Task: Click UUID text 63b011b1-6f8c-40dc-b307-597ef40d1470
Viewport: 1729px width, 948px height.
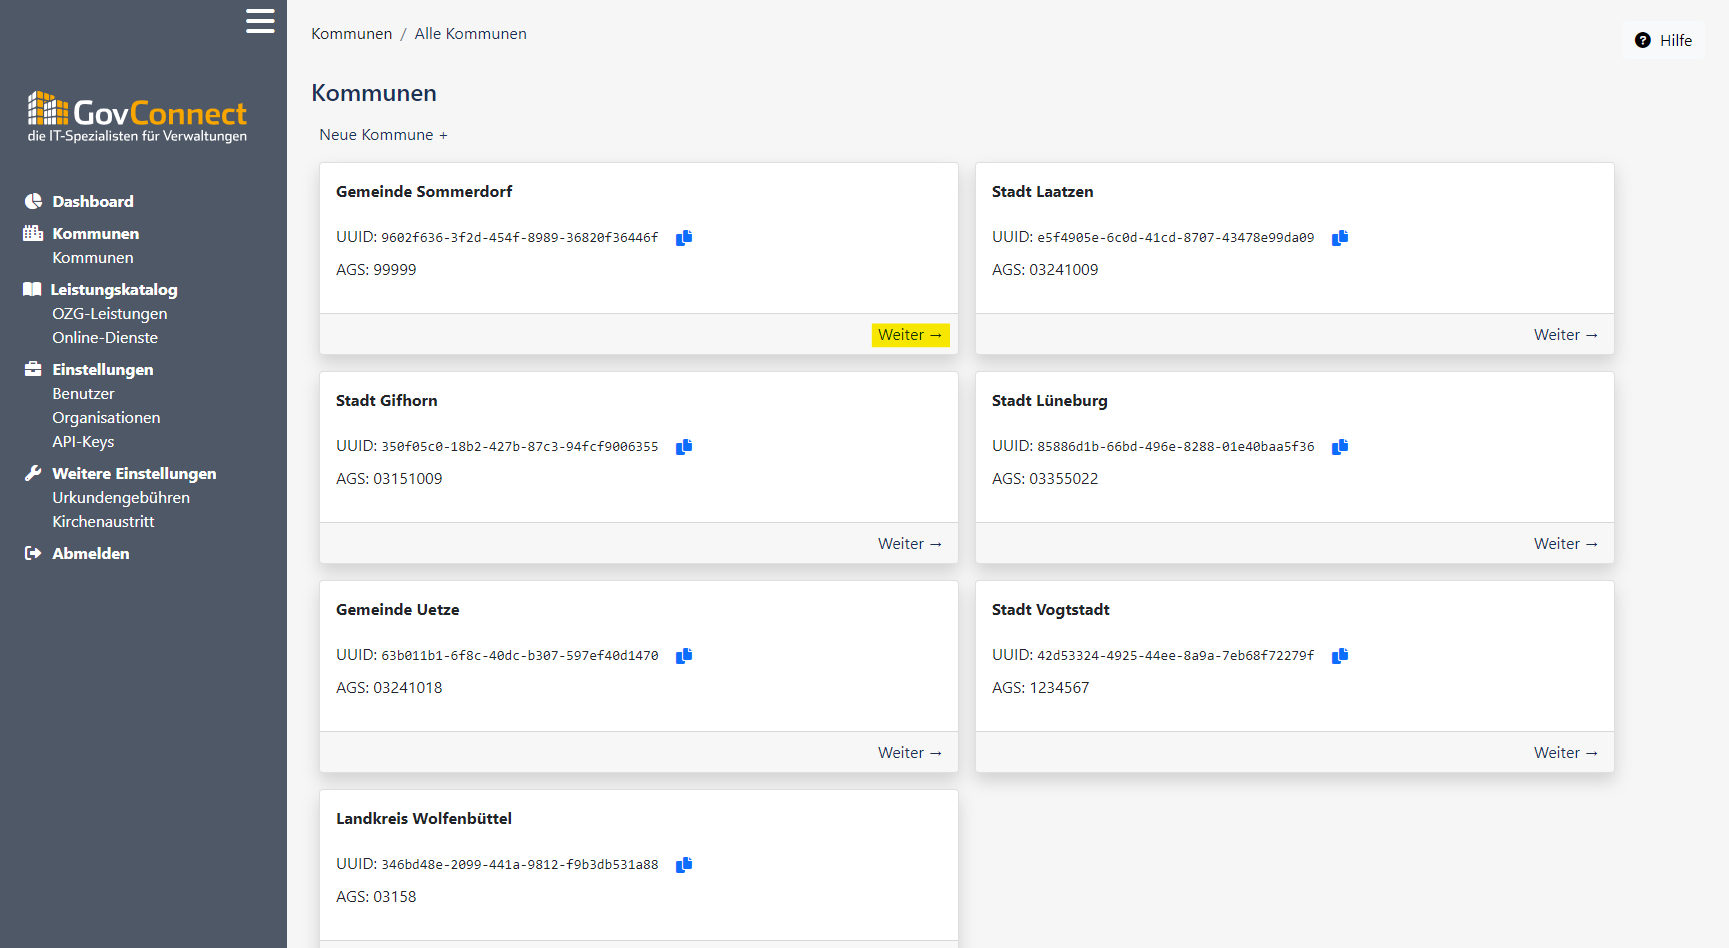Action: point(520,656)
